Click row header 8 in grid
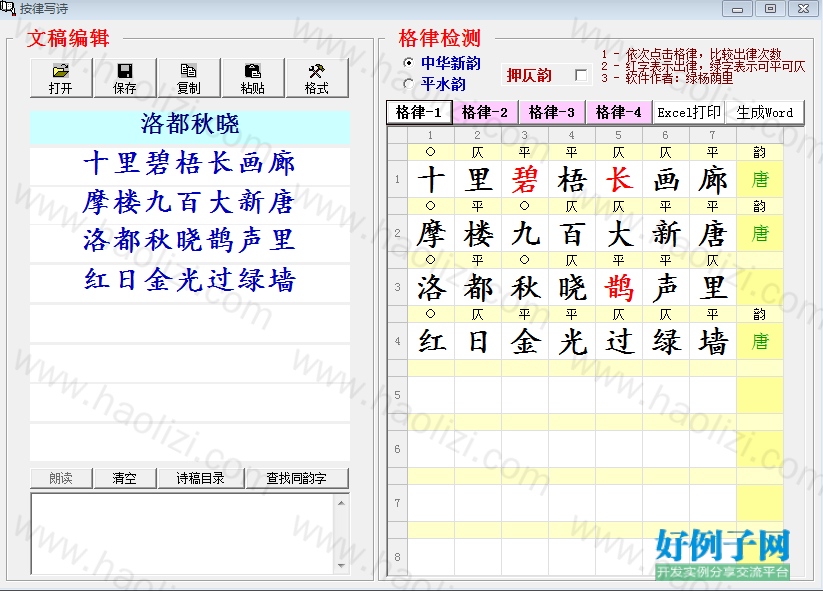Image resolution: width=823 pixels, height=591 pixels. tap(397, 557)
